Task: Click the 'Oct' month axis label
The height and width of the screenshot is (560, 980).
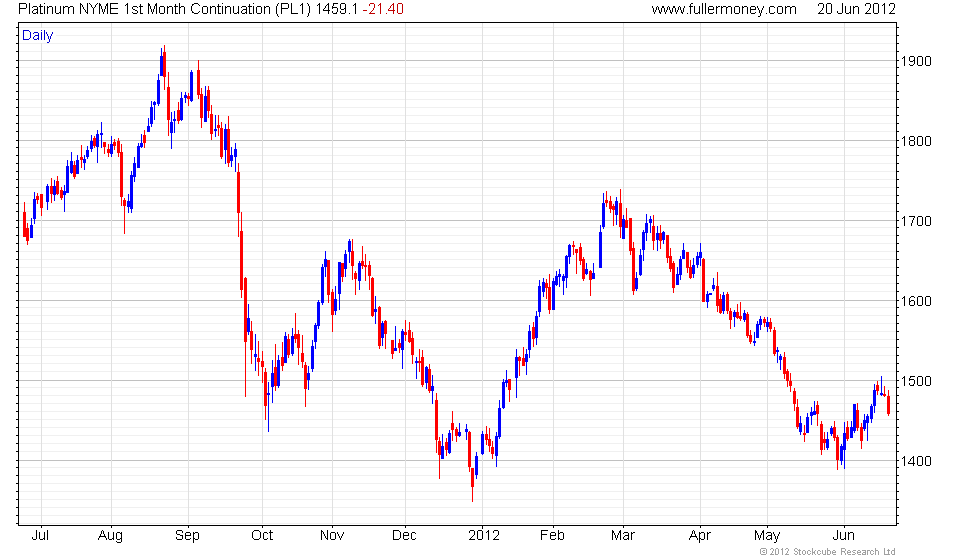Action: coord(262,536)
